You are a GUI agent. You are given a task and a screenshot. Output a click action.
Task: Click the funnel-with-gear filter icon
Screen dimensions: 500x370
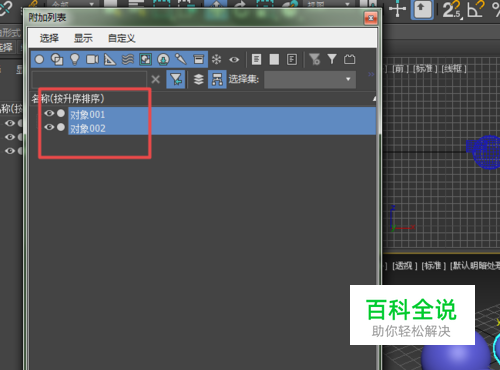(x=314, y=60)
